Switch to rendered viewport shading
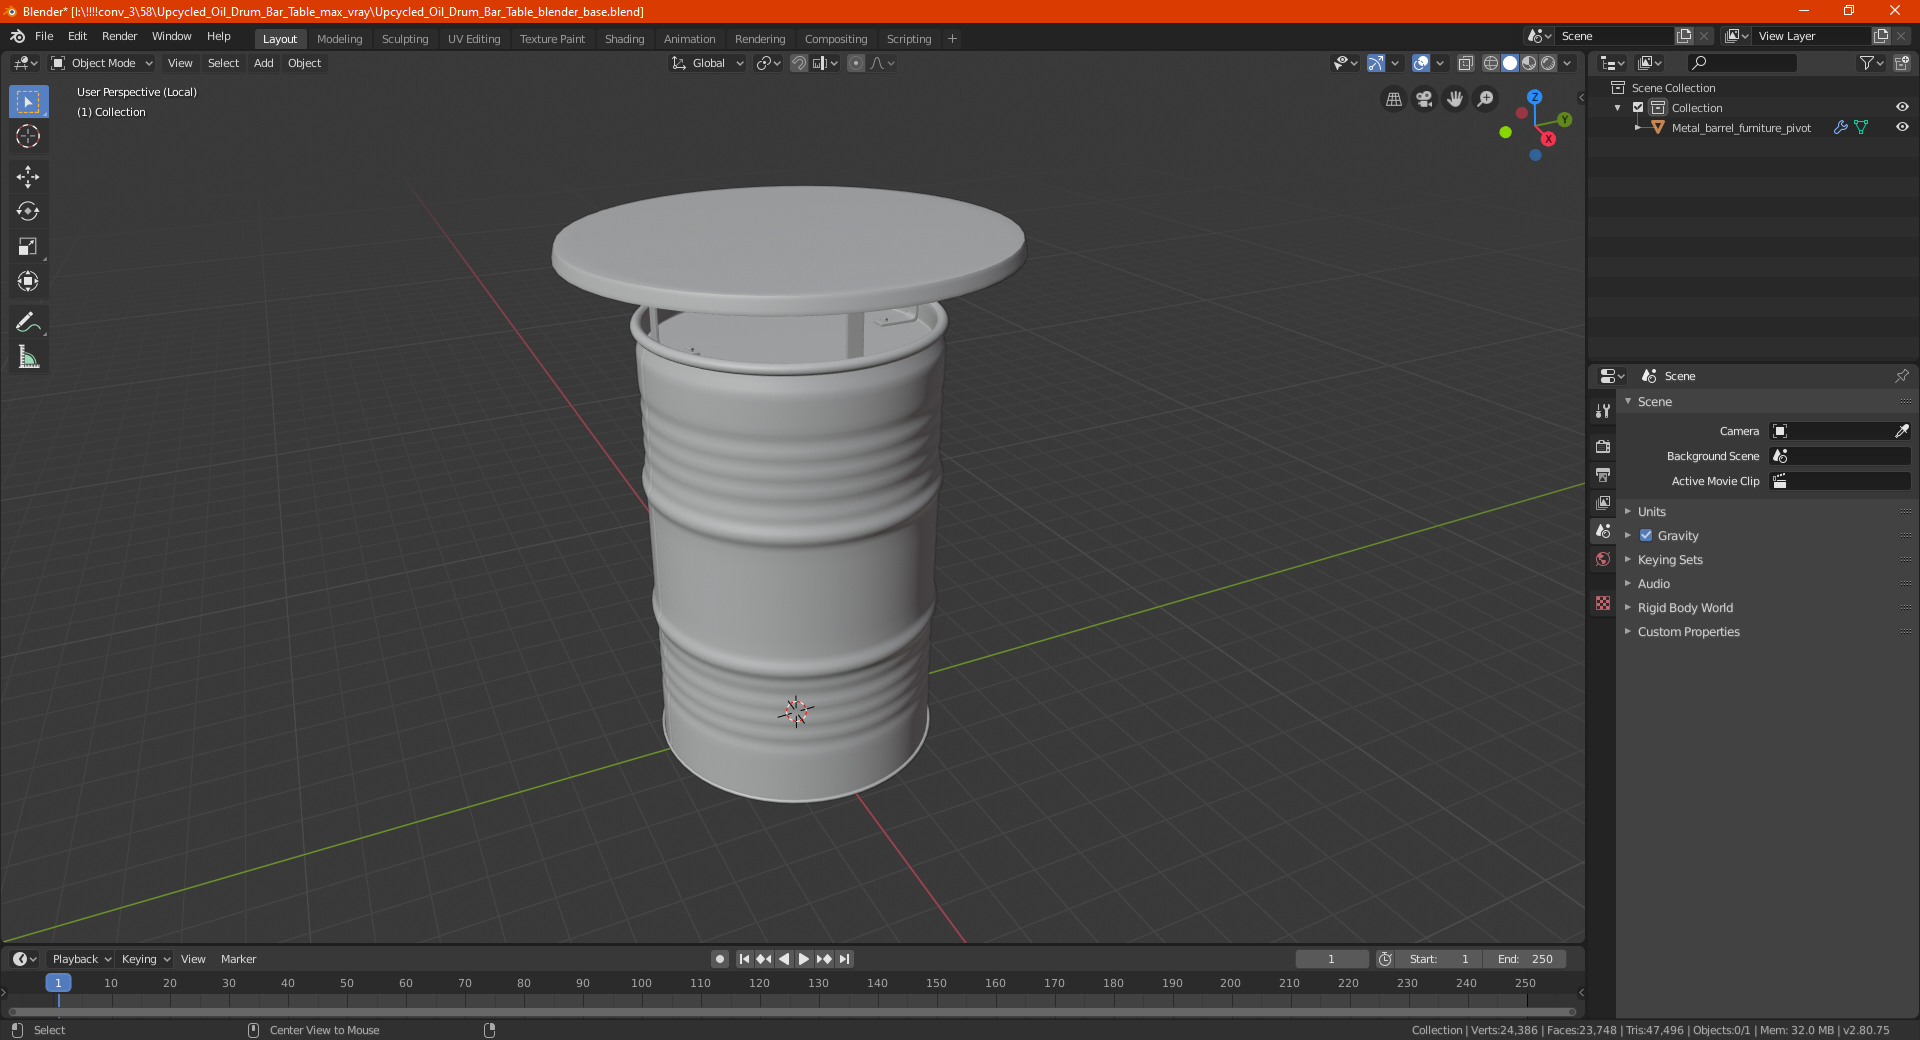The width and height of the screenshot is (1920, 1040). coord(1548,63)
